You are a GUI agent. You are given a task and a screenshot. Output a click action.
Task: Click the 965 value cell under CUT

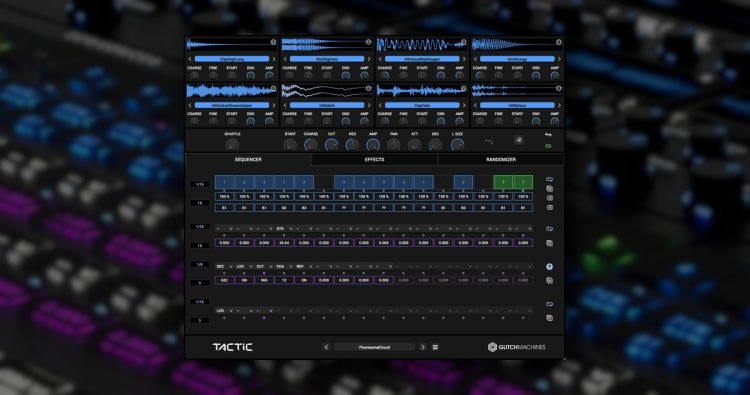pos(264,280)
